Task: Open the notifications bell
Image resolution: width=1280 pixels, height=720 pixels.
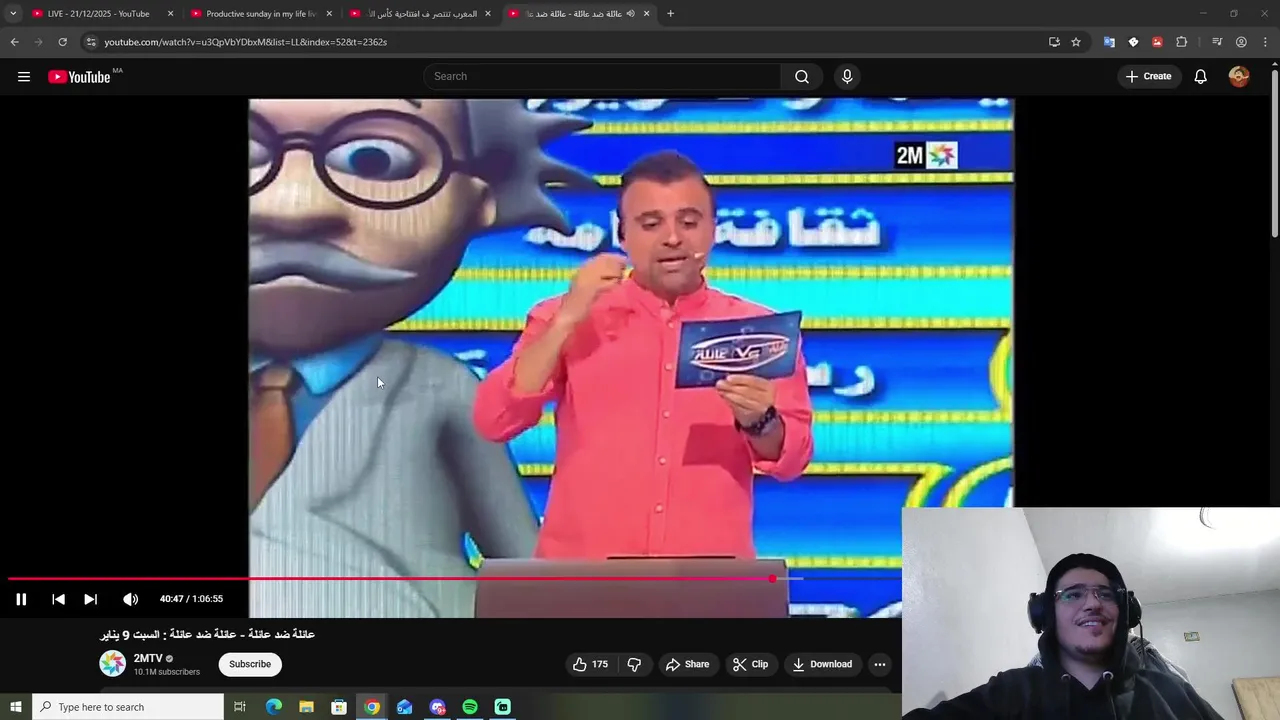Action: pyautogui.click(x=1200, y=76)
